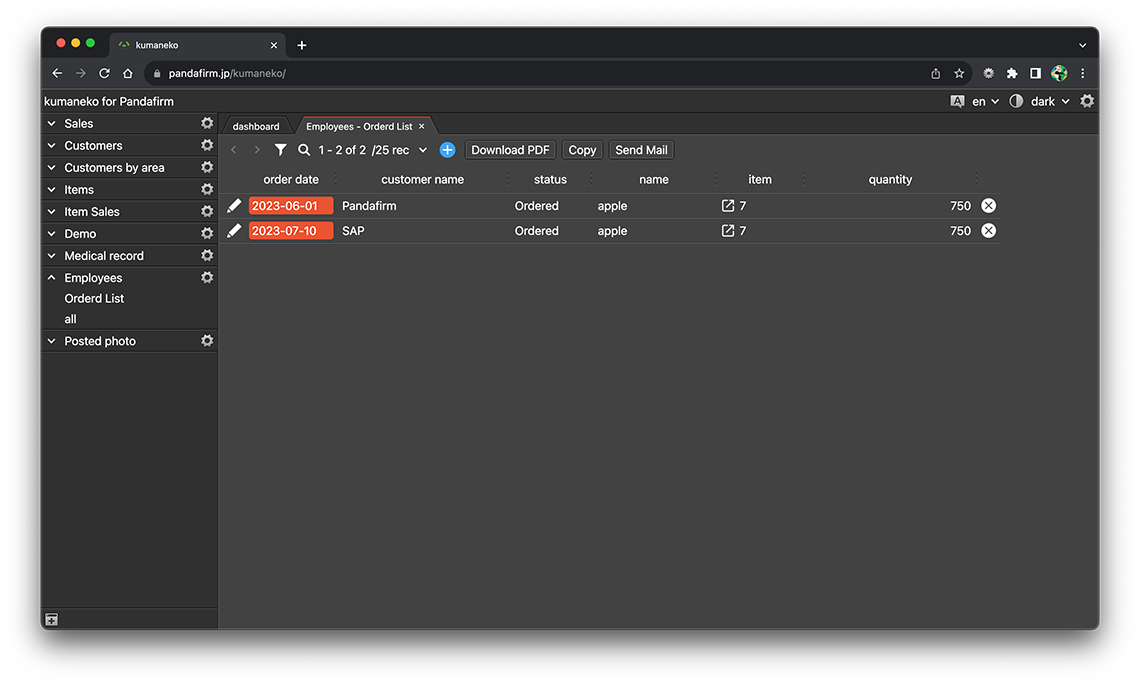Click the red 2023-06-01 order date cell

(x=290, y=206)
